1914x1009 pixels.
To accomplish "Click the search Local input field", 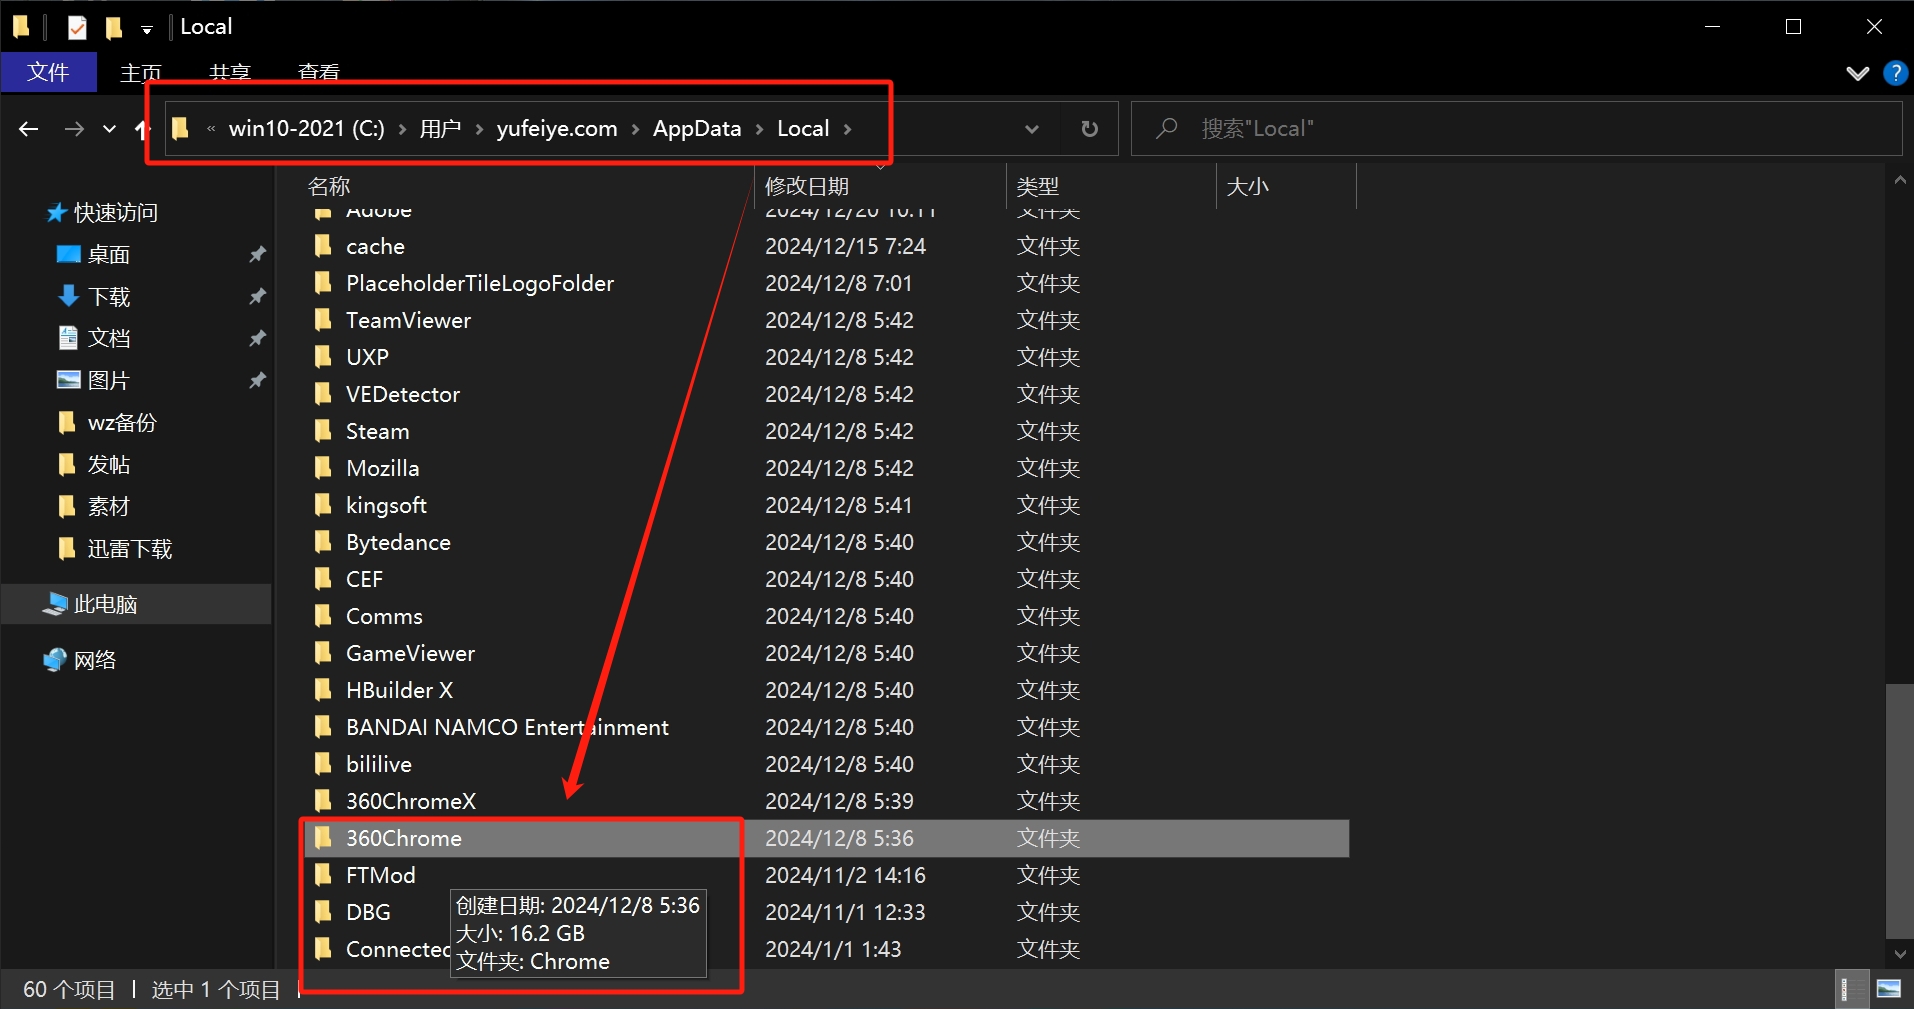I will tap(1516, 129).
